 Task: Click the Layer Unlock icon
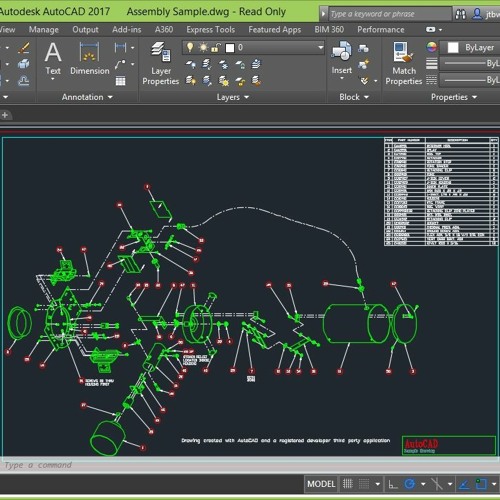[240, 81]
